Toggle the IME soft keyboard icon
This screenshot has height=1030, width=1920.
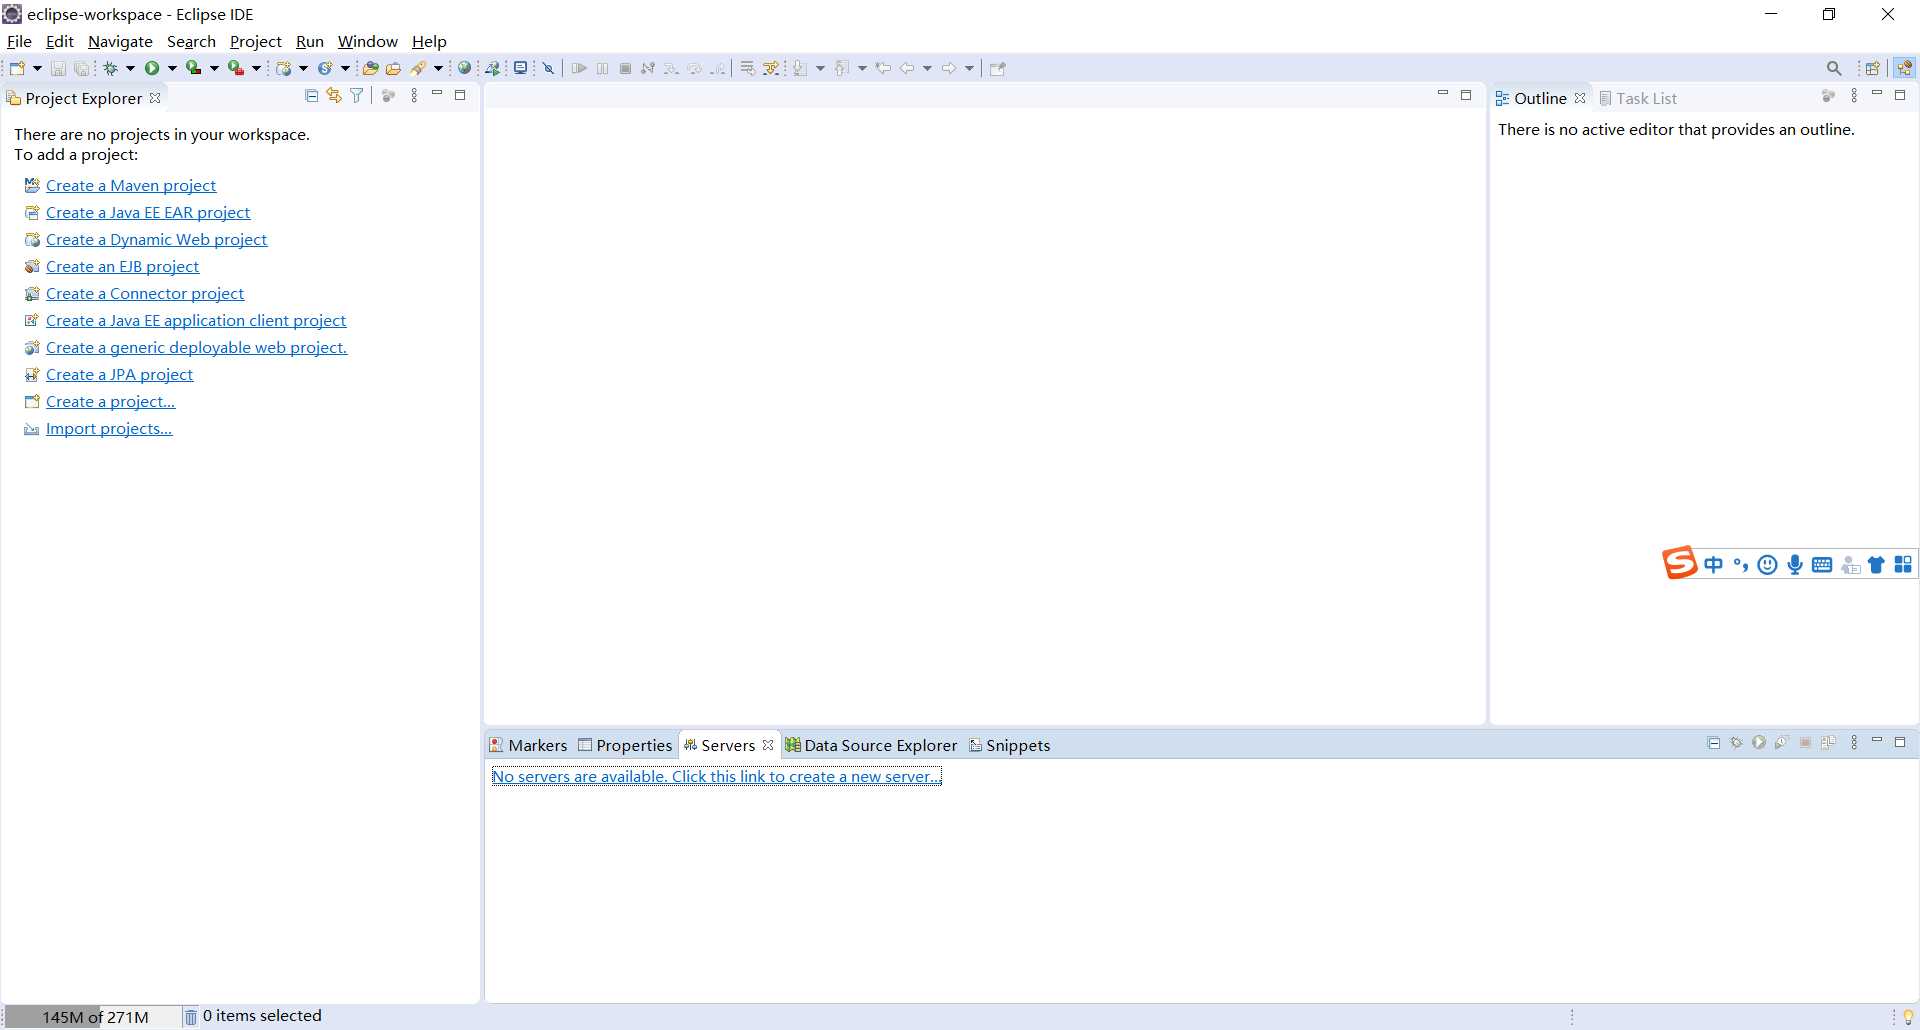(1822, 565)
